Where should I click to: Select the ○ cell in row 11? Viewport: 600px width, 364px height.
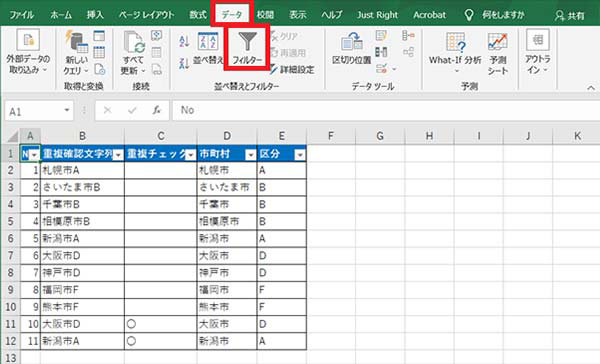(x=161, y=324)
